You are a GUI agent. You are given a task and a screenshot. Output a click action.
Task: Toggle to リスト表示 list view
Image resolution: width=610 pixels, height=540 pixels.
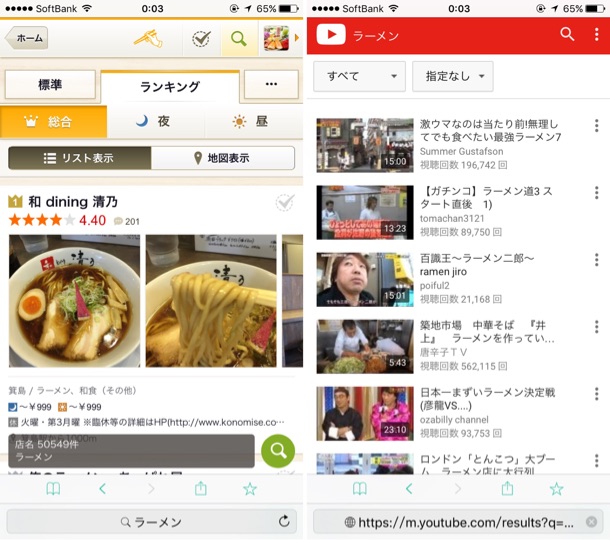pos(80,158)
